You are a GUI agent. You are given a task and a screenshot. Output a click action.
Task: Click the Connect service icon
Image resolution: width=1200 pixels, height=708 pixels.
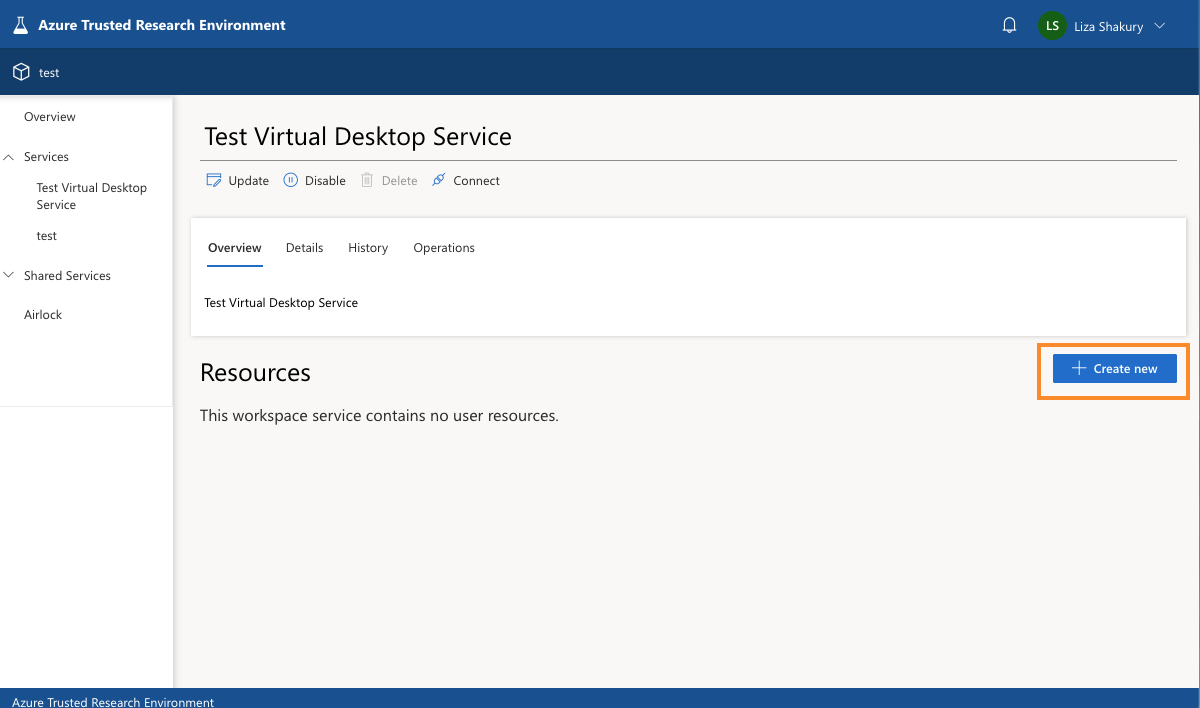tap(465, 180)
